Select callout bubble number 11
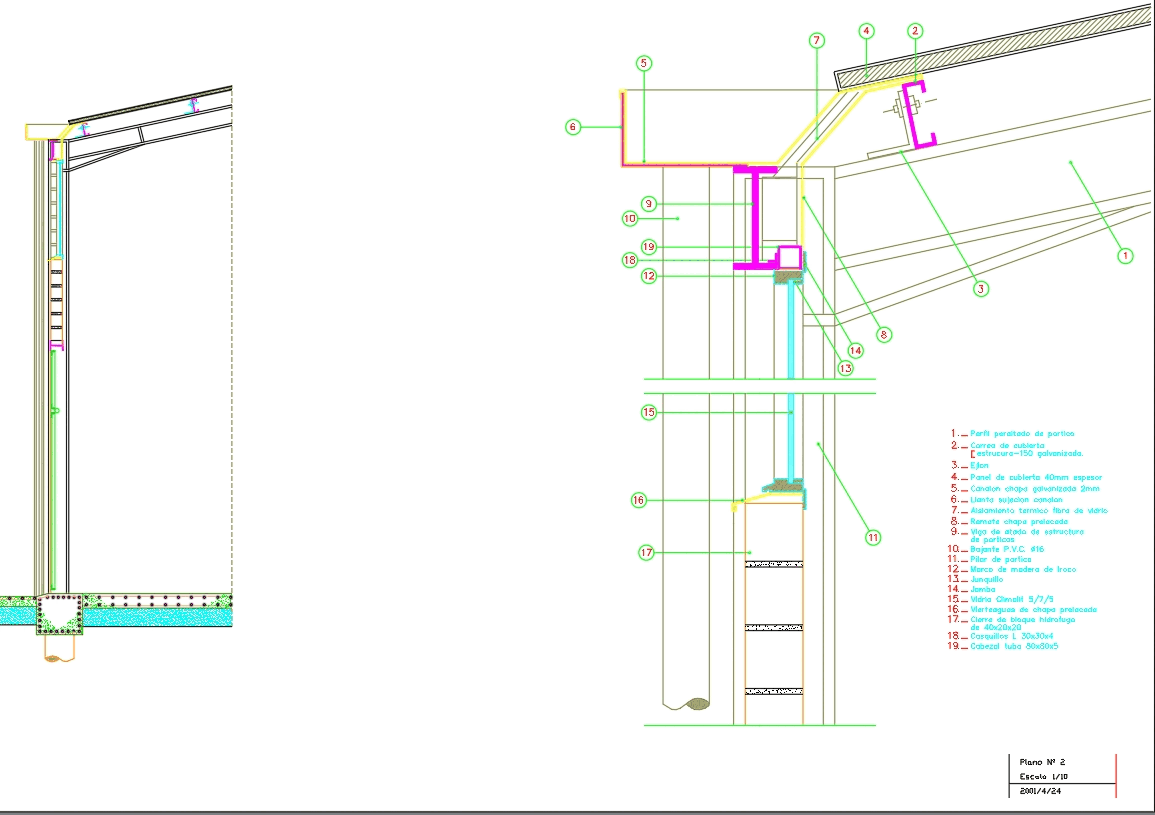The height and width of the screenshot is (815, 1155). pos(873,537)
